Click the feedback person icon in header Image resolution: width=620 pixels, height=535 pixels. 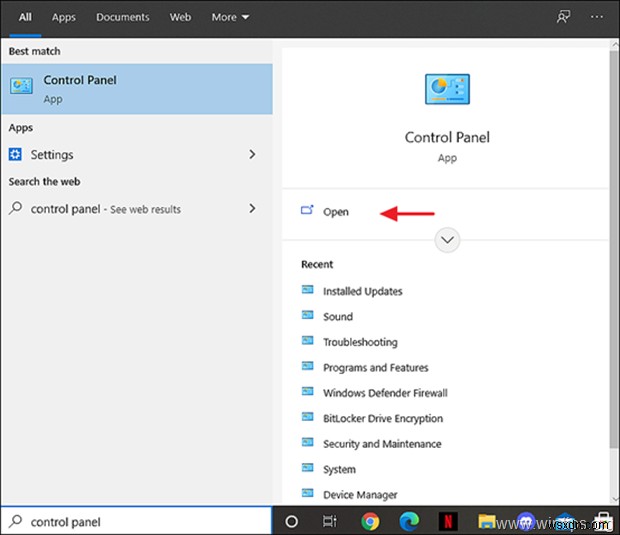point(563,17)
